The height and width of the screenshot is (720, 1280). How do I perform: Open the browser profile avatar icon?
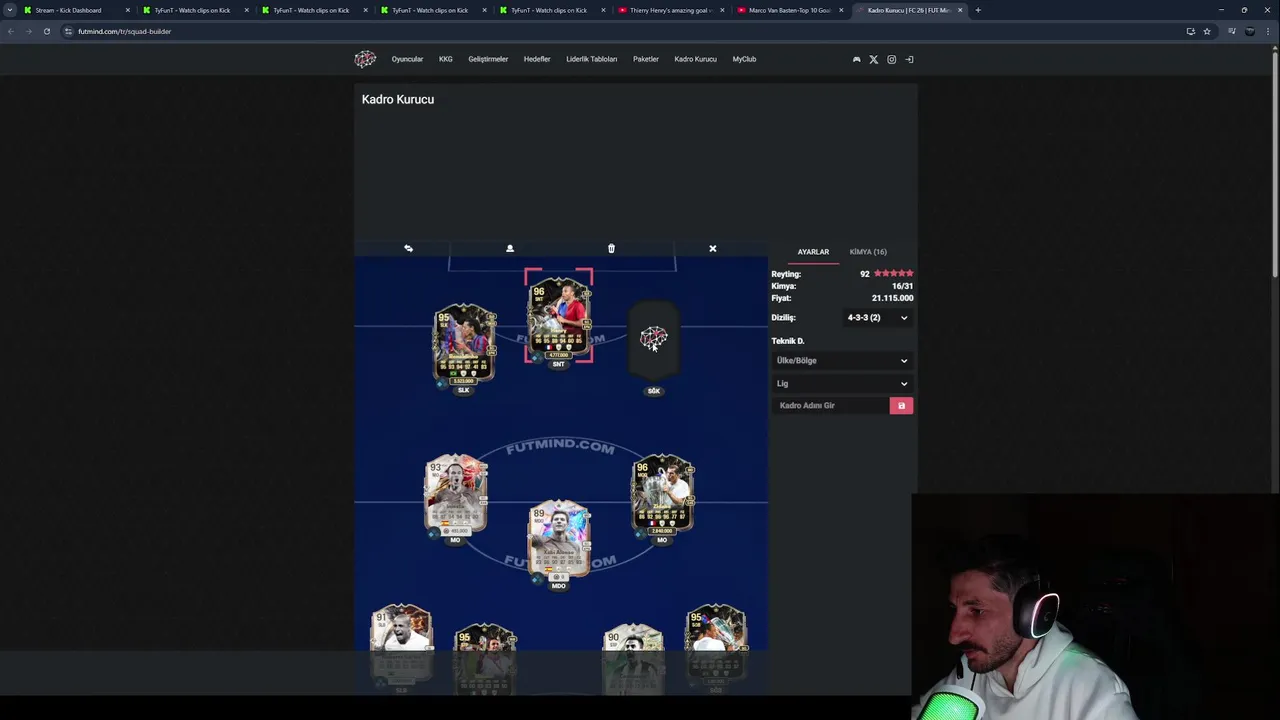point(1249,31)
